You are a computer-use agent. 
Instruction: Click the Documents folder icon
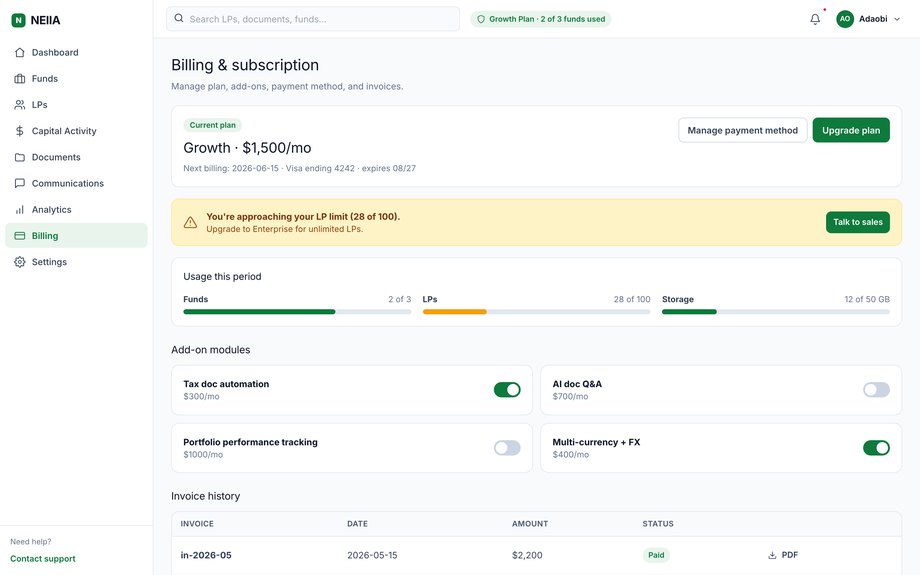pos(20,157)
